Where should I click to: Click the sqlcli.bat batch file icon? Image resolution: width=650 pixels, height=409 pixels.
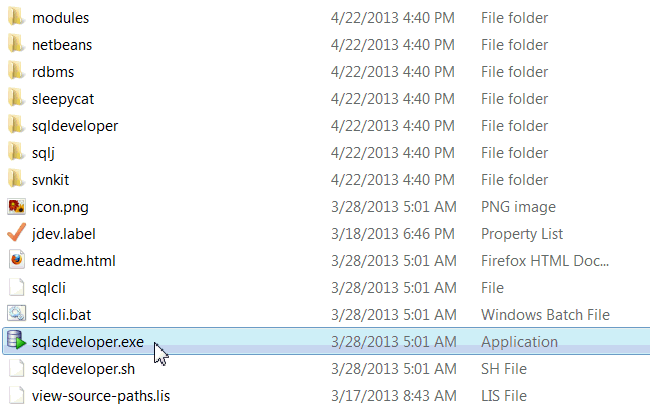tap(15, 314)
